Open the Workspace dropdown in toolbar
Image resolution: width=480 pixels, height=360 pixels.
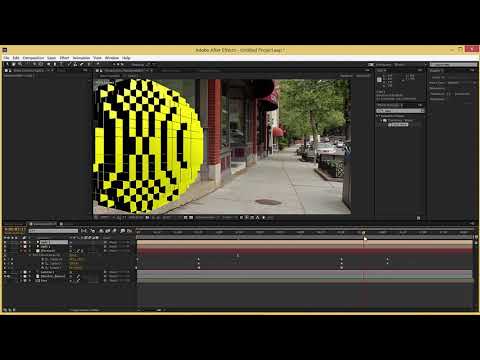click(x=410, y=64)
